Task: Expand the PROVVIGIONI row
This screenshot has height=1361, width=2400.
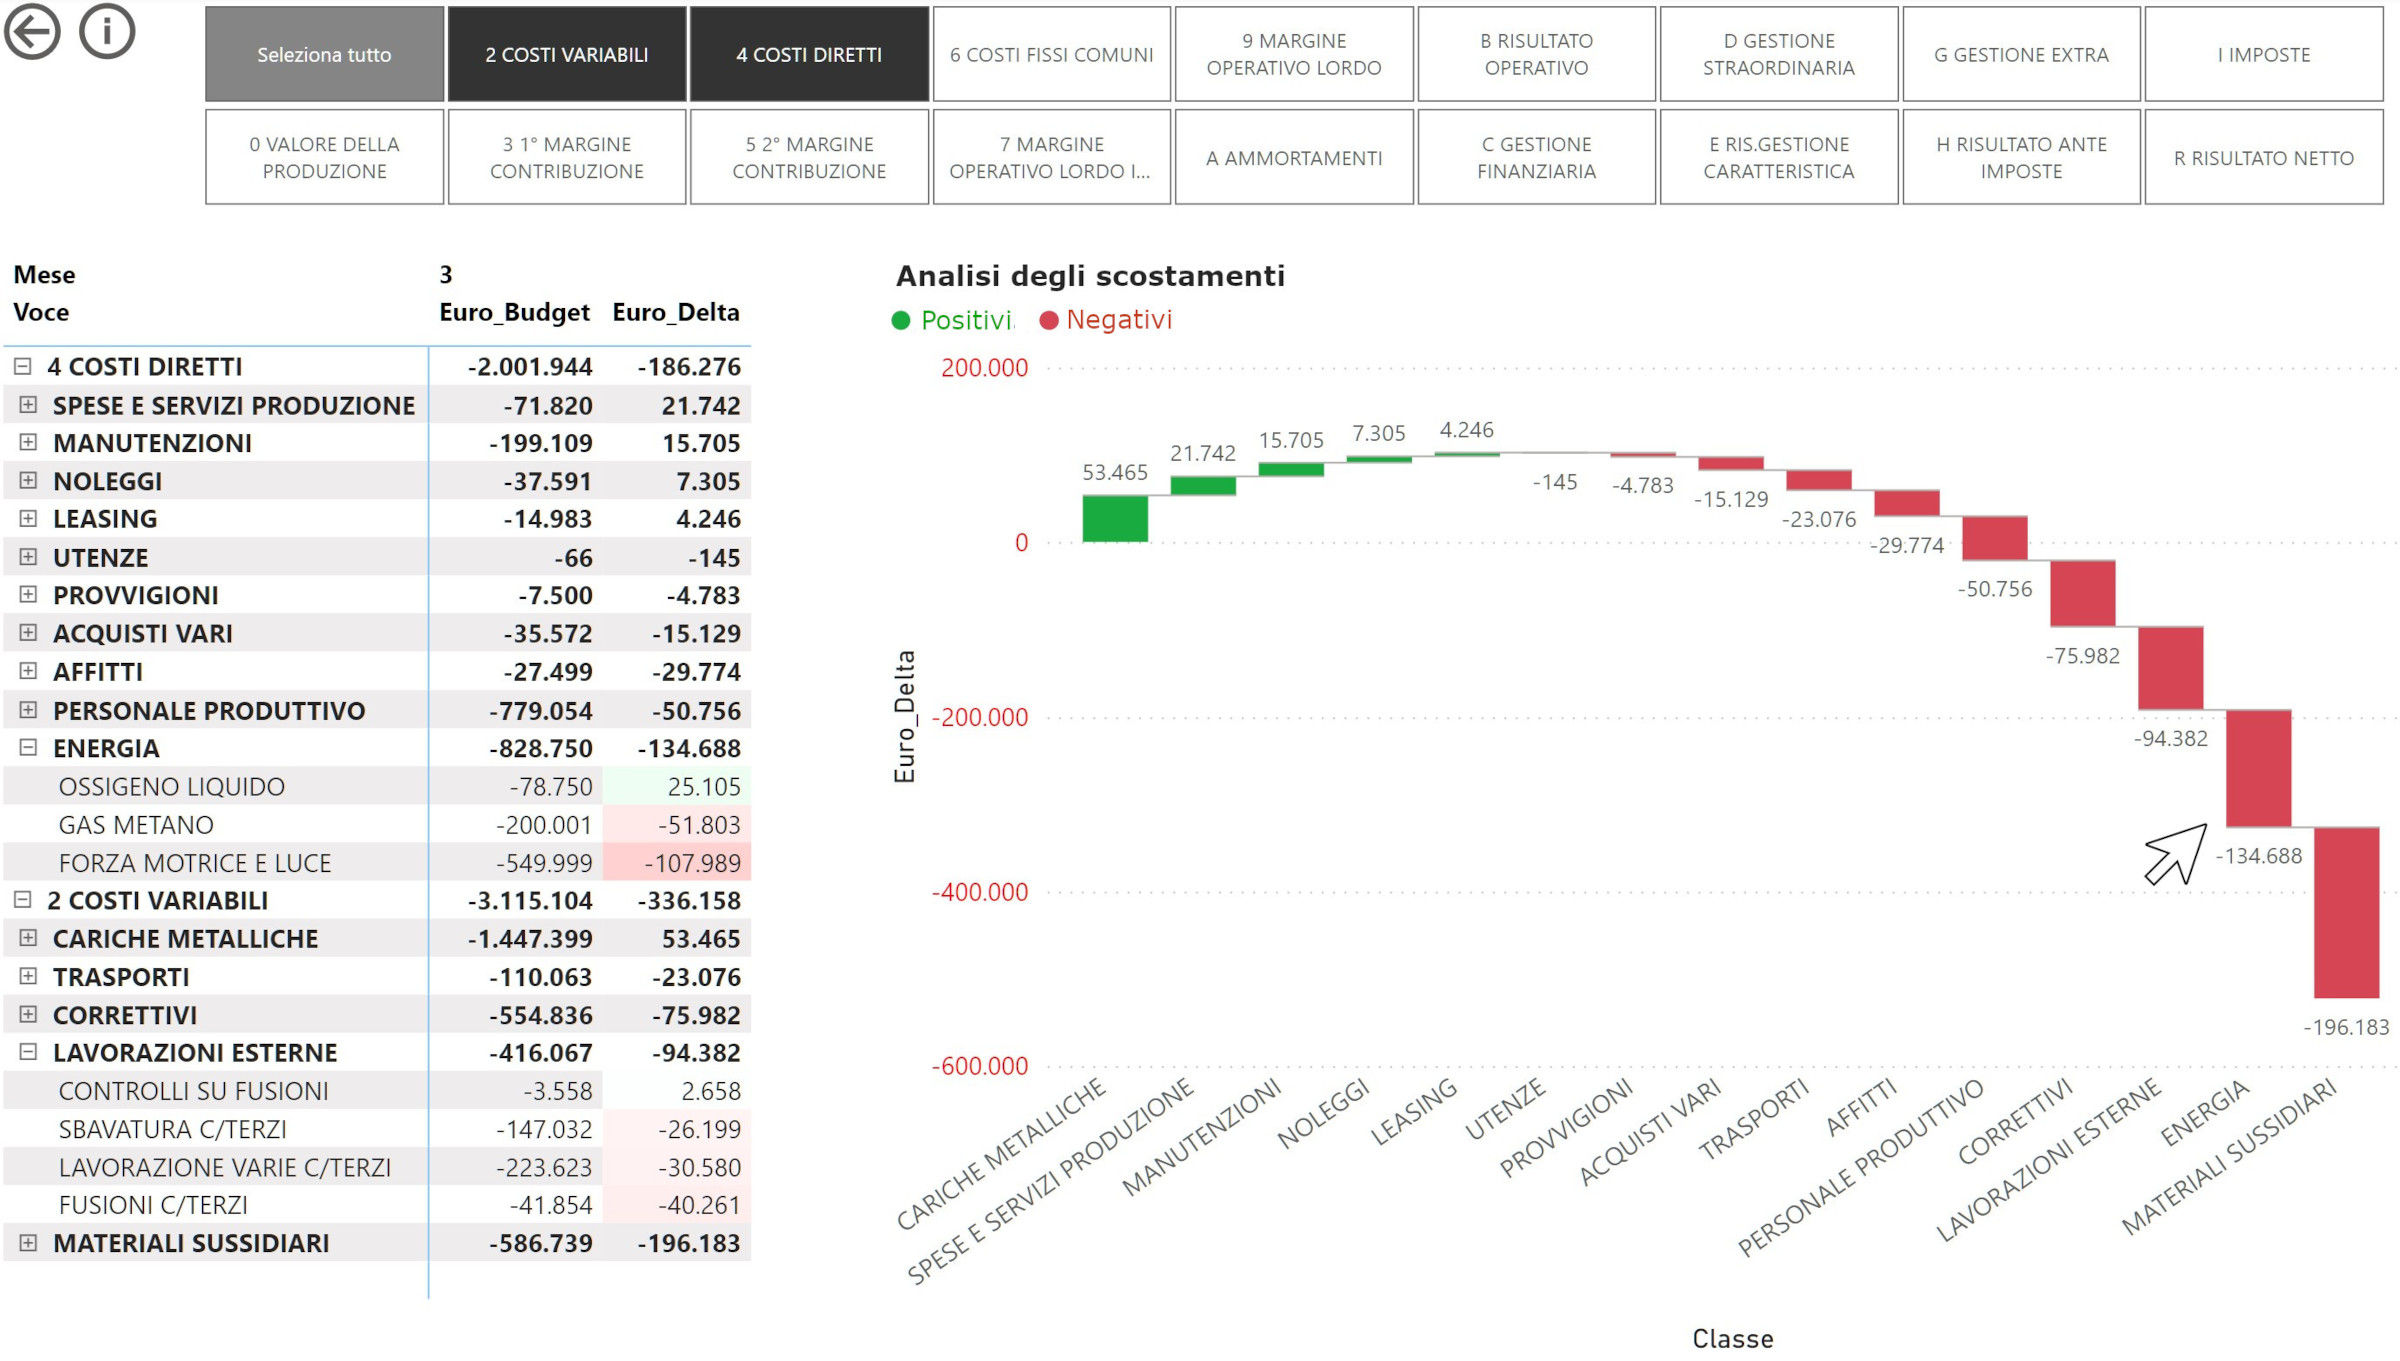Action: 28,595
